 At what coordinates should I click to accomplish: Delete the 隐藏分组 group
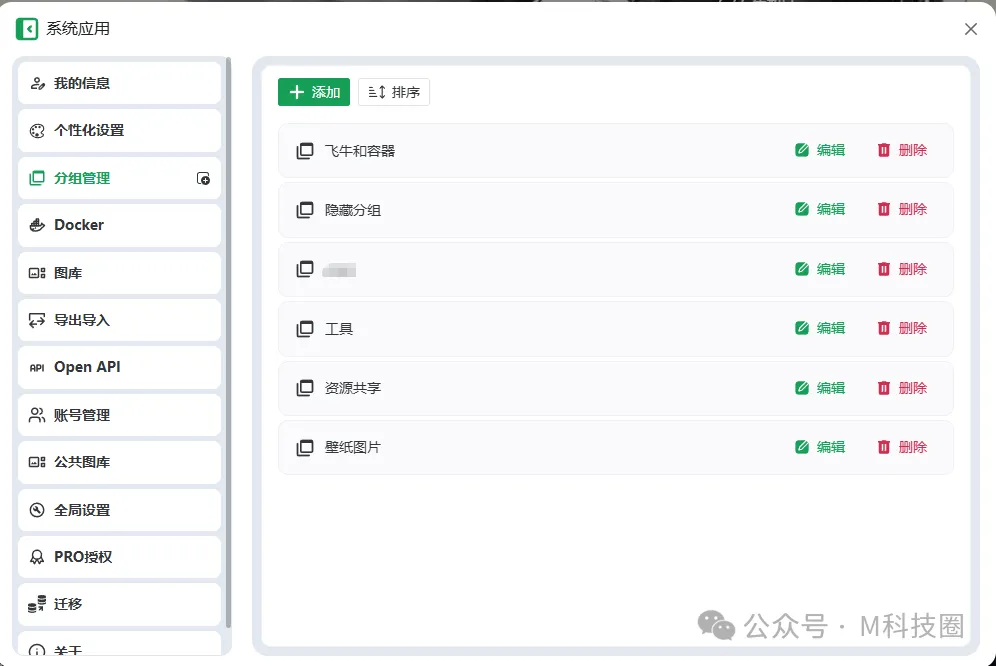pos(902,209)
